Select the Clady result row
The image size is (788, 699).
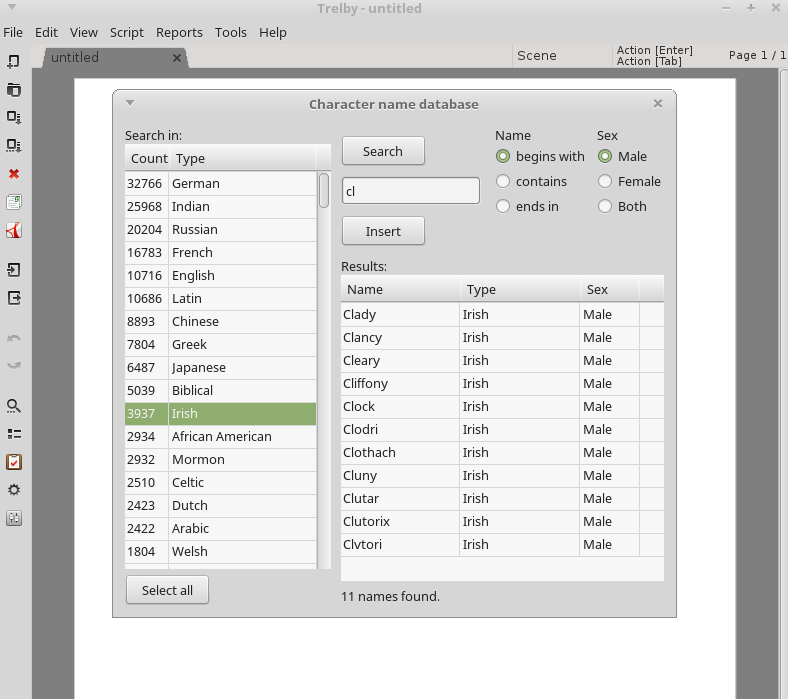pyautogui.click(x=502, y=315)
